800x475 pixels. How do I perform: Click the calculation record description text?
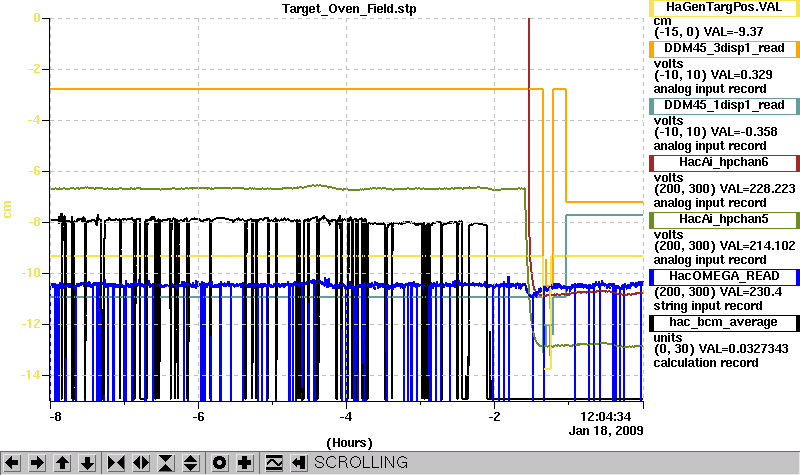click(x=706, y=363)
